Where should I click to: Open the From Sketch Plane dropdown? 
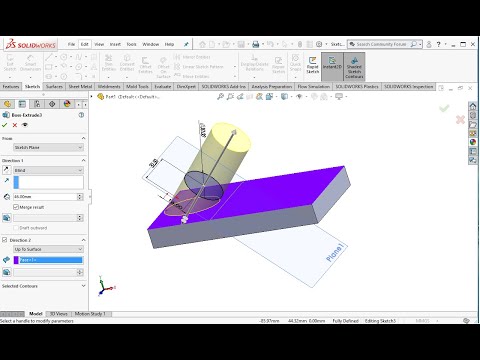[x=48, y=147]
